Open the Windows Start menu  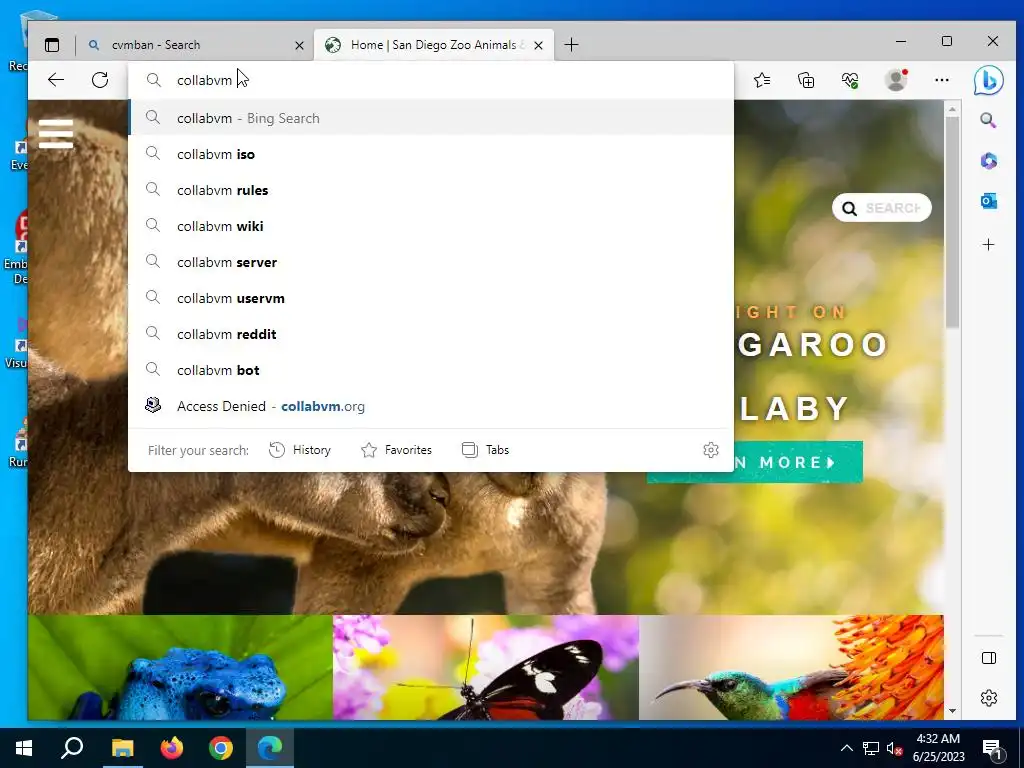(x=24, y=748)
